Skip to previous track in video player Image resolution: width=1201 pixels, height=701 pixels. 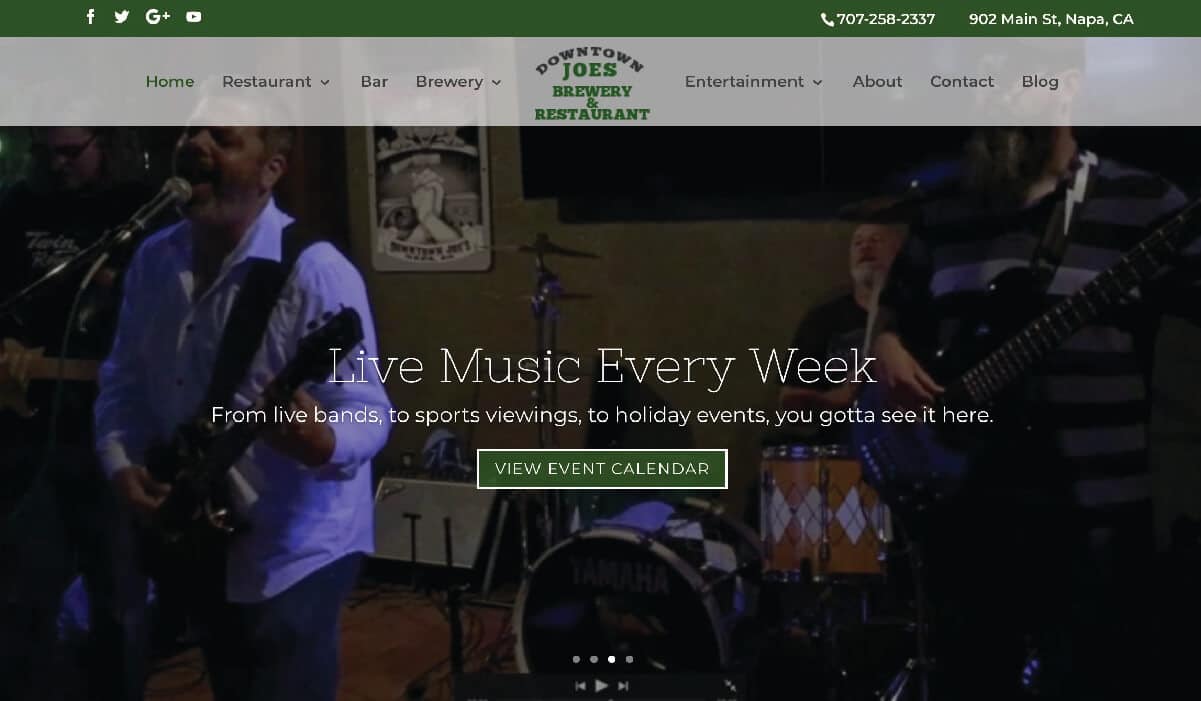[580, 686]
